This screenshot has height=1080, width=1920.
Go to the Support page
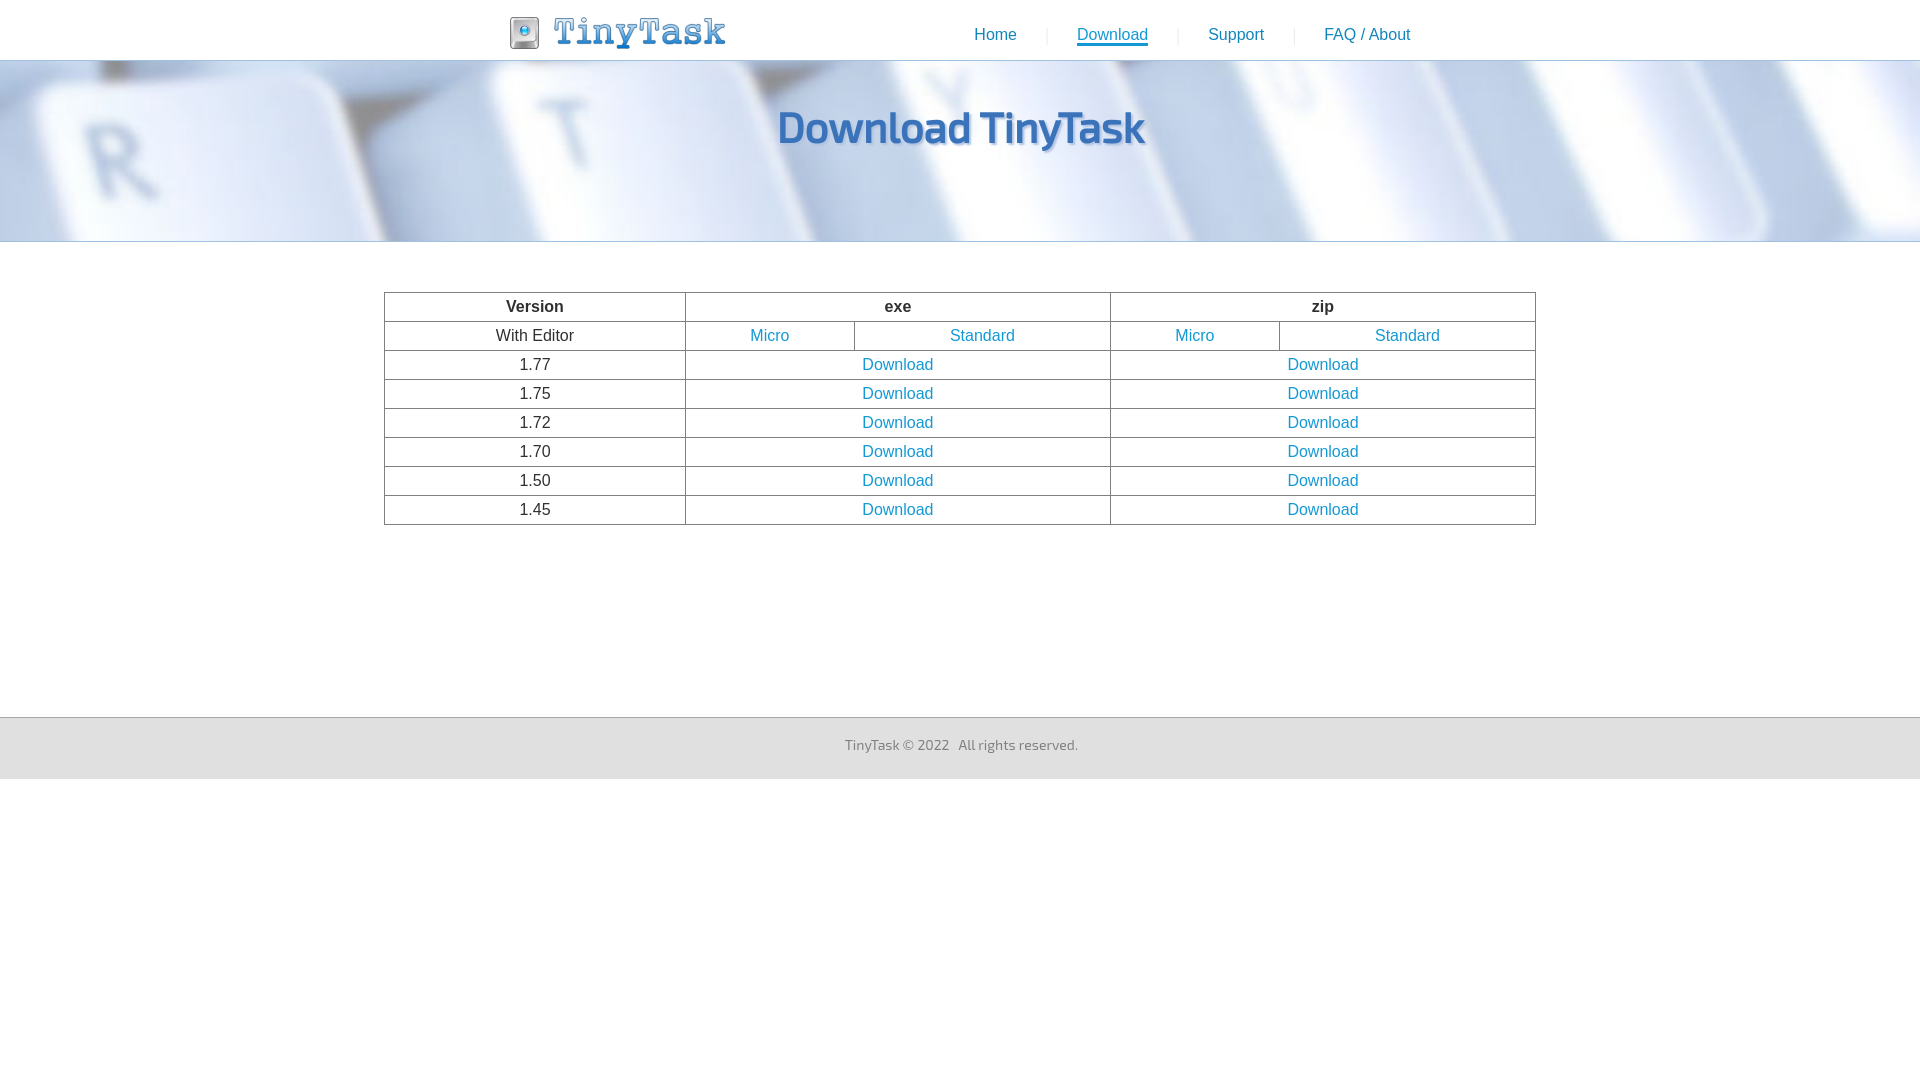(1236, 35)
